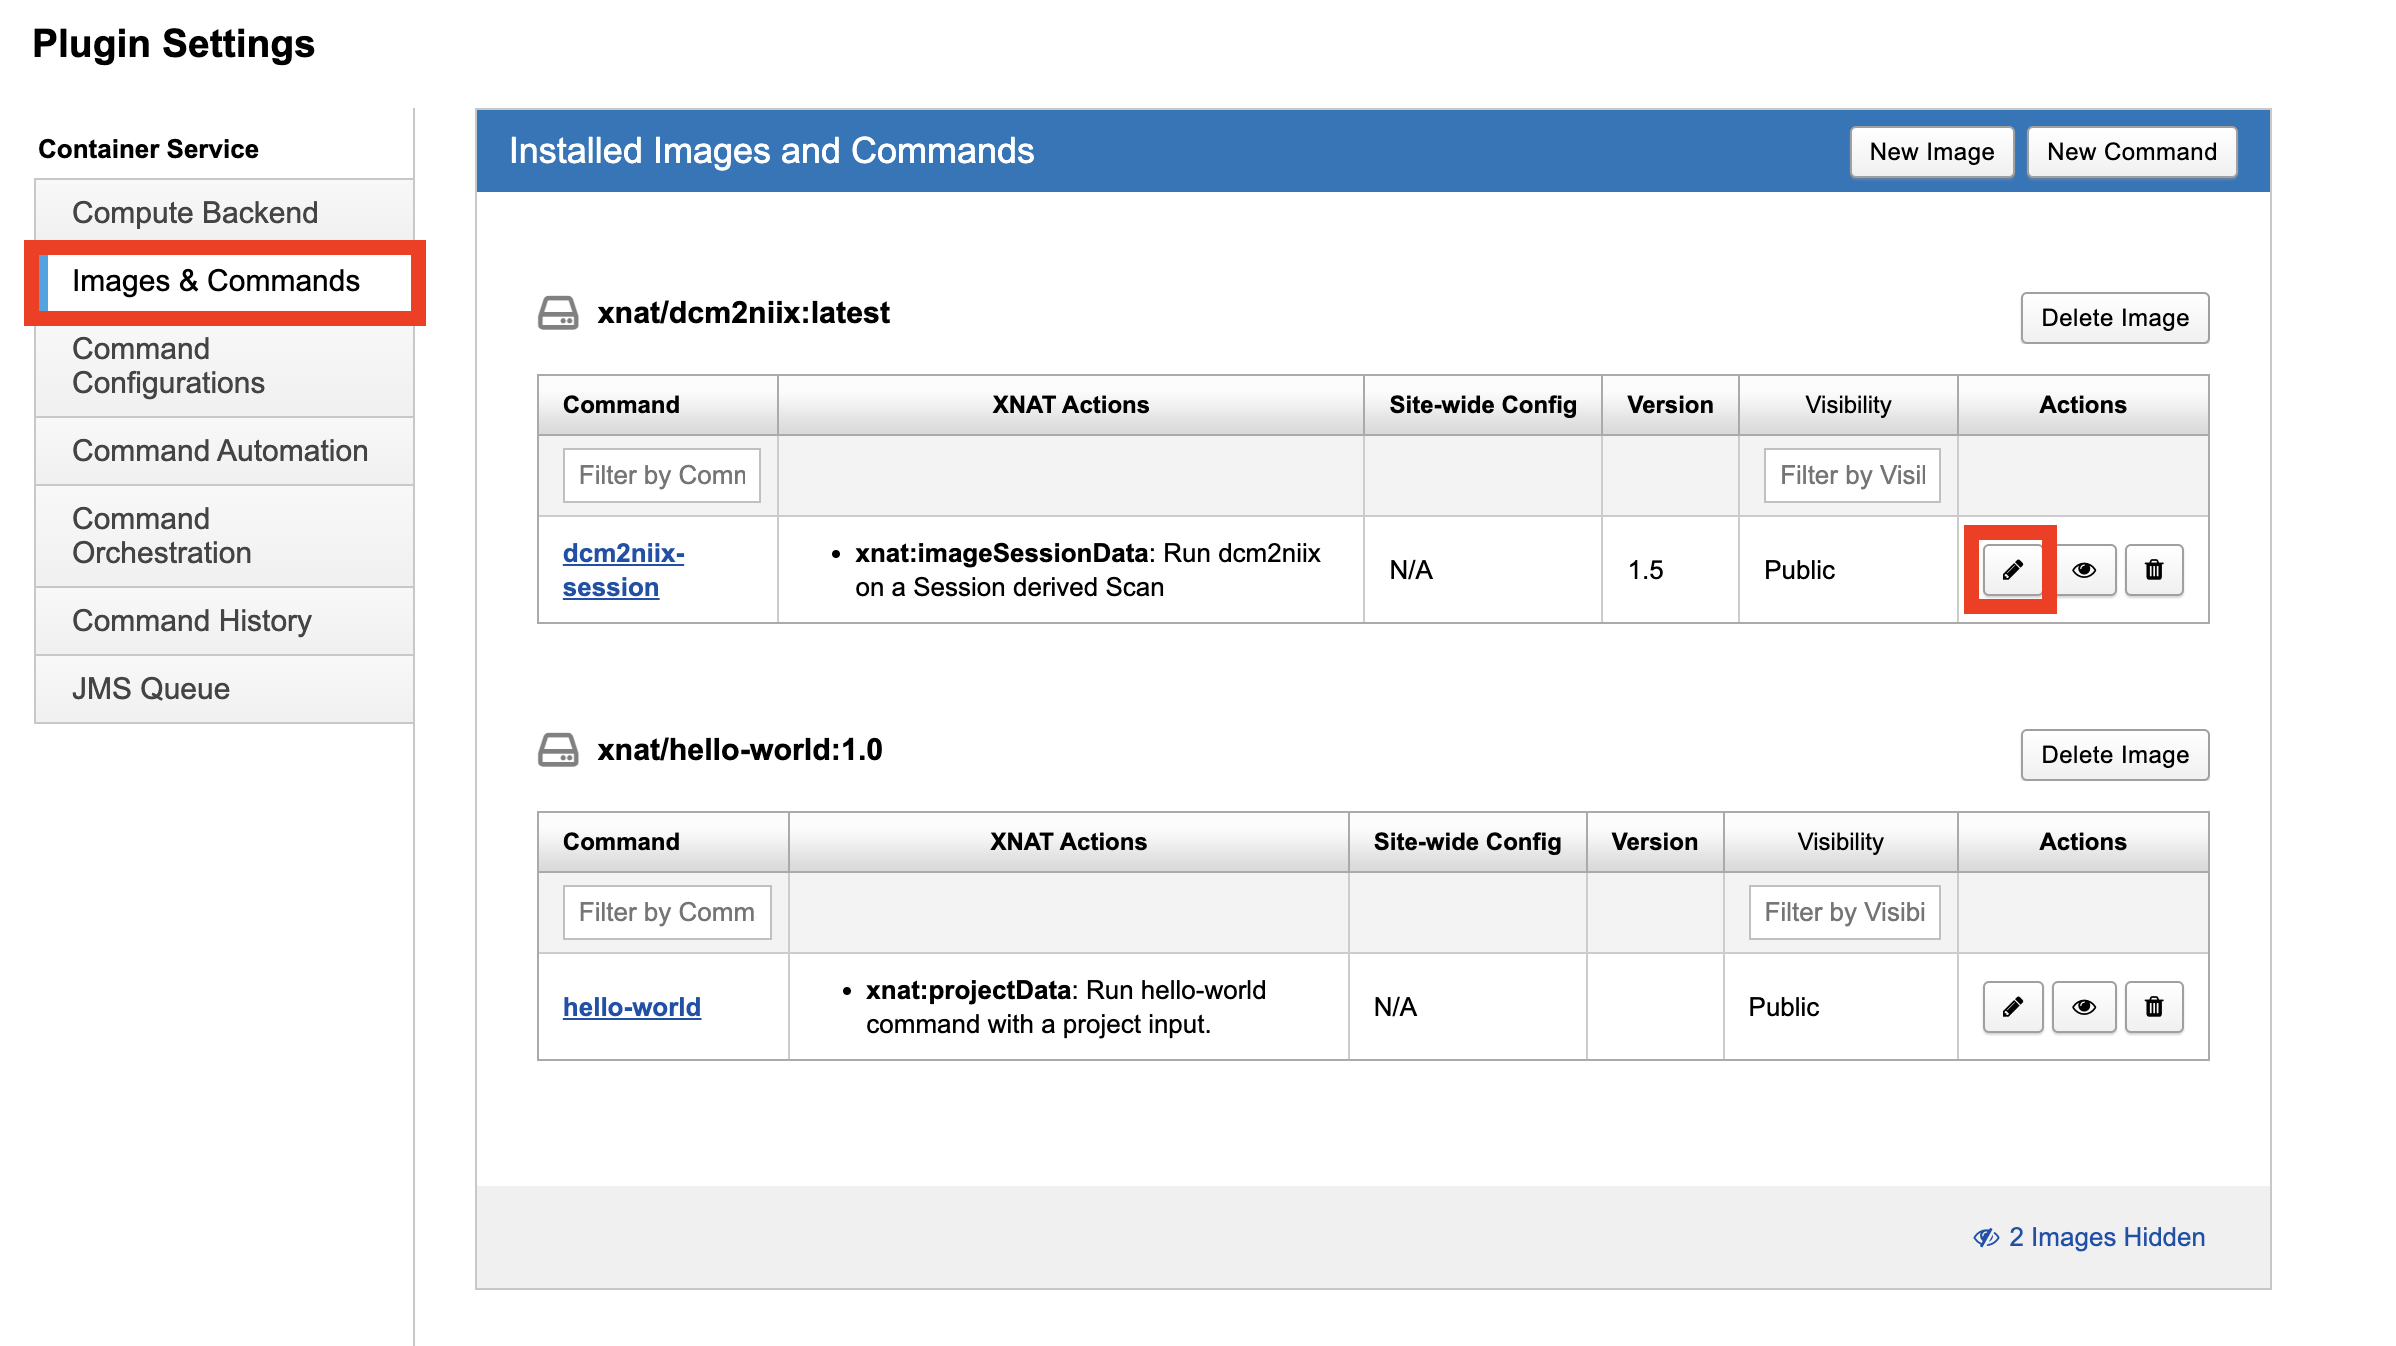2396x1346 pixels.
Task: Focus hello-world table's Filter by Command field
Action: (x=666, y=912)
